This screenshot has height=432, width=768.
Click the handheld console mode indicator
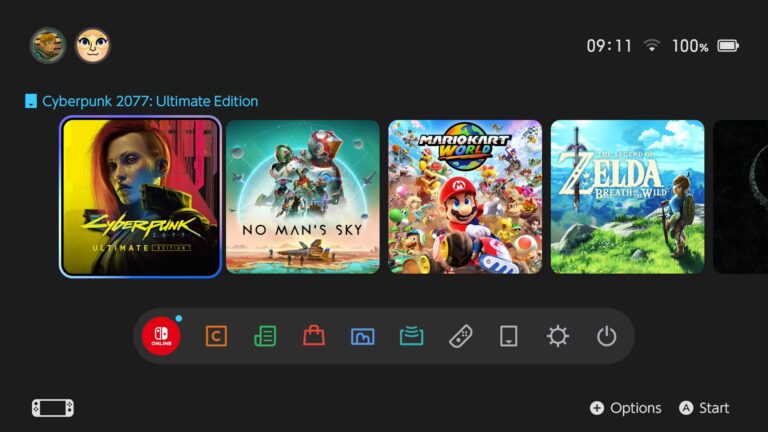53,408
